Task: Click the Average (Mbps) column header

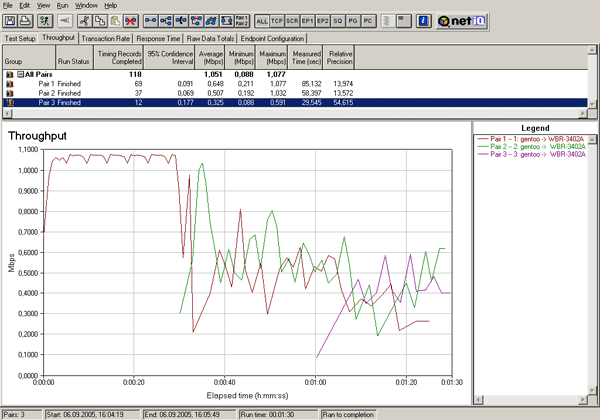Action: point(210,57)
